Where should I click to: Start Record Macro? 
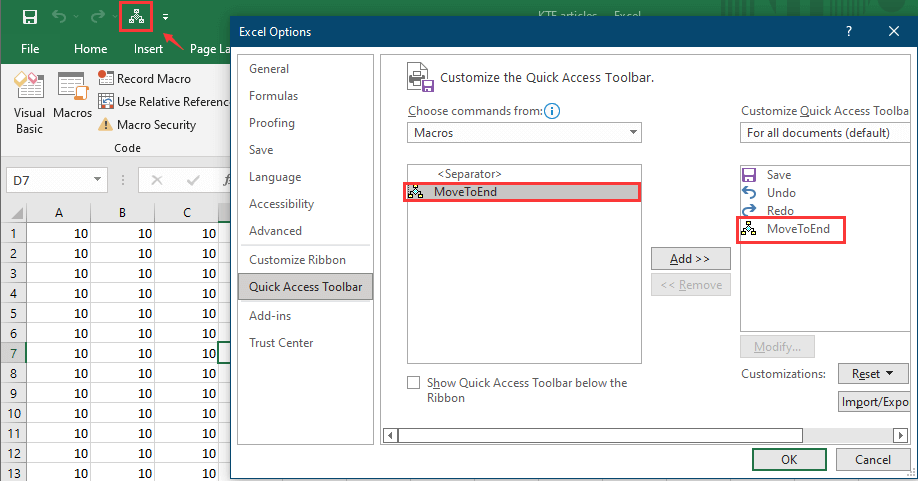click(x=144, y=78)
